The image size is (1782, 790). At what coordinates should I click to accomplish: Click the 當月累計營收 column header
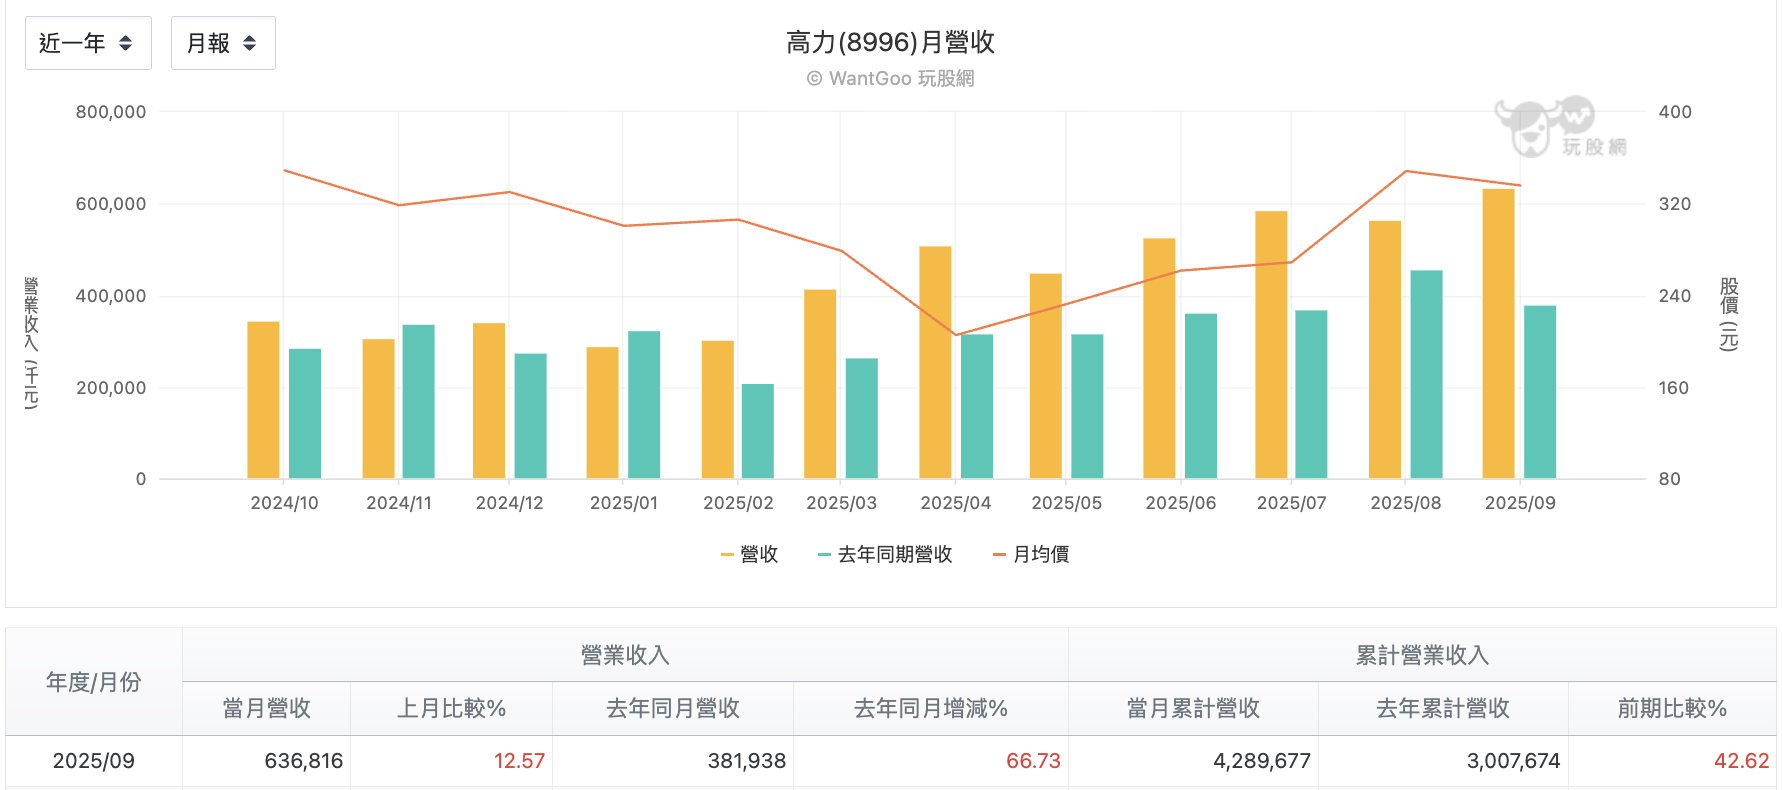click(1194, 709)
